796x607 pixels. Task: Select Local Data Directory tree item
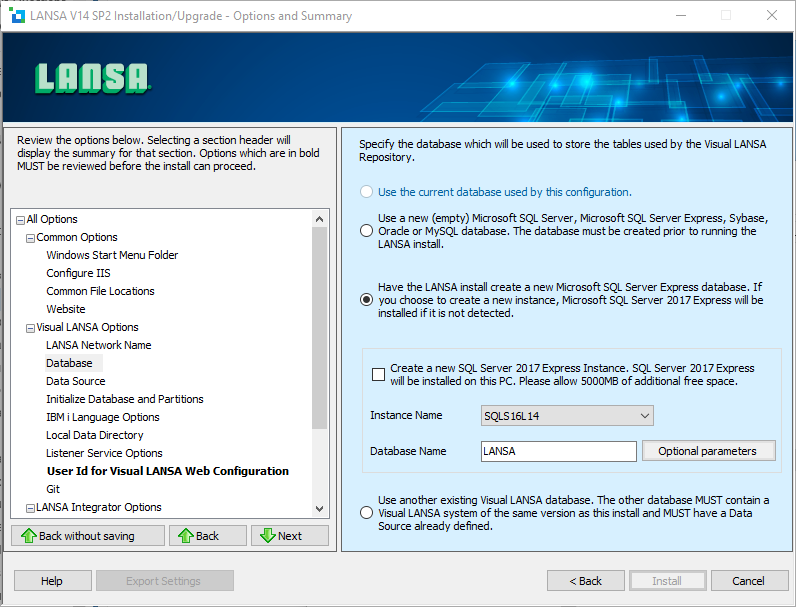coord(94,435)
